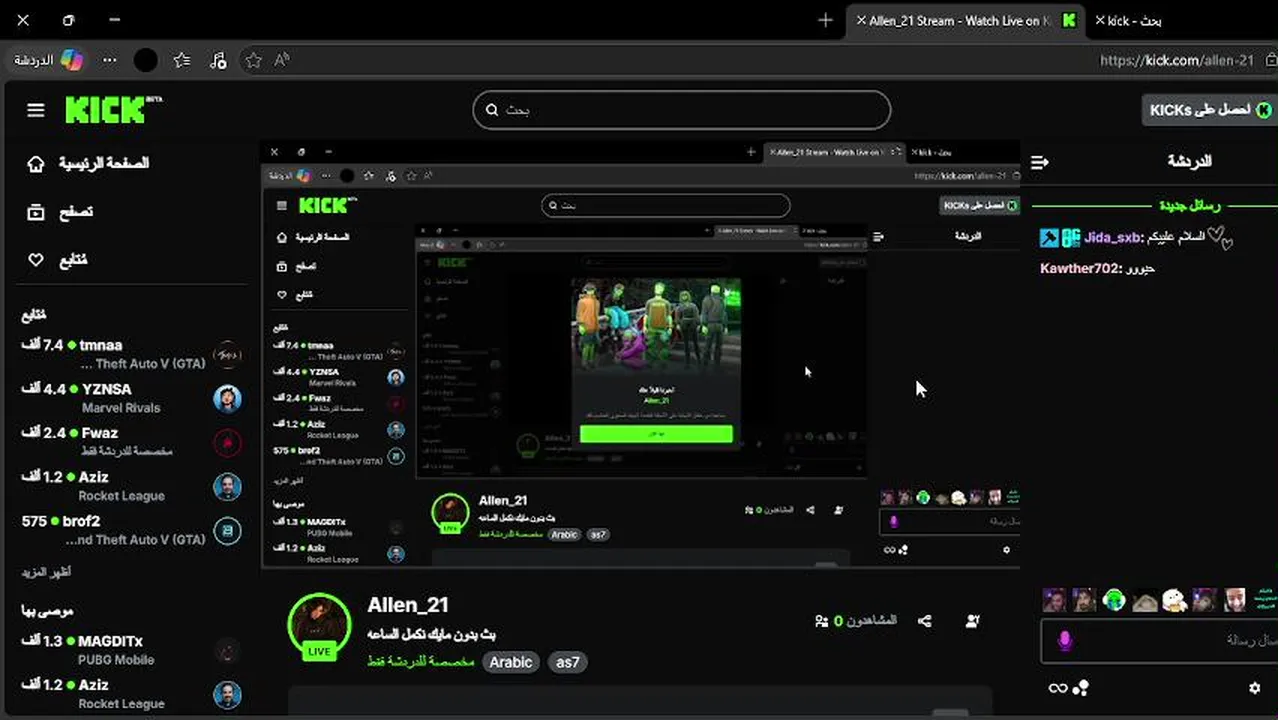Close the Allen_21 Stream browser tab

pyautogui.click(x=861, y=20)
